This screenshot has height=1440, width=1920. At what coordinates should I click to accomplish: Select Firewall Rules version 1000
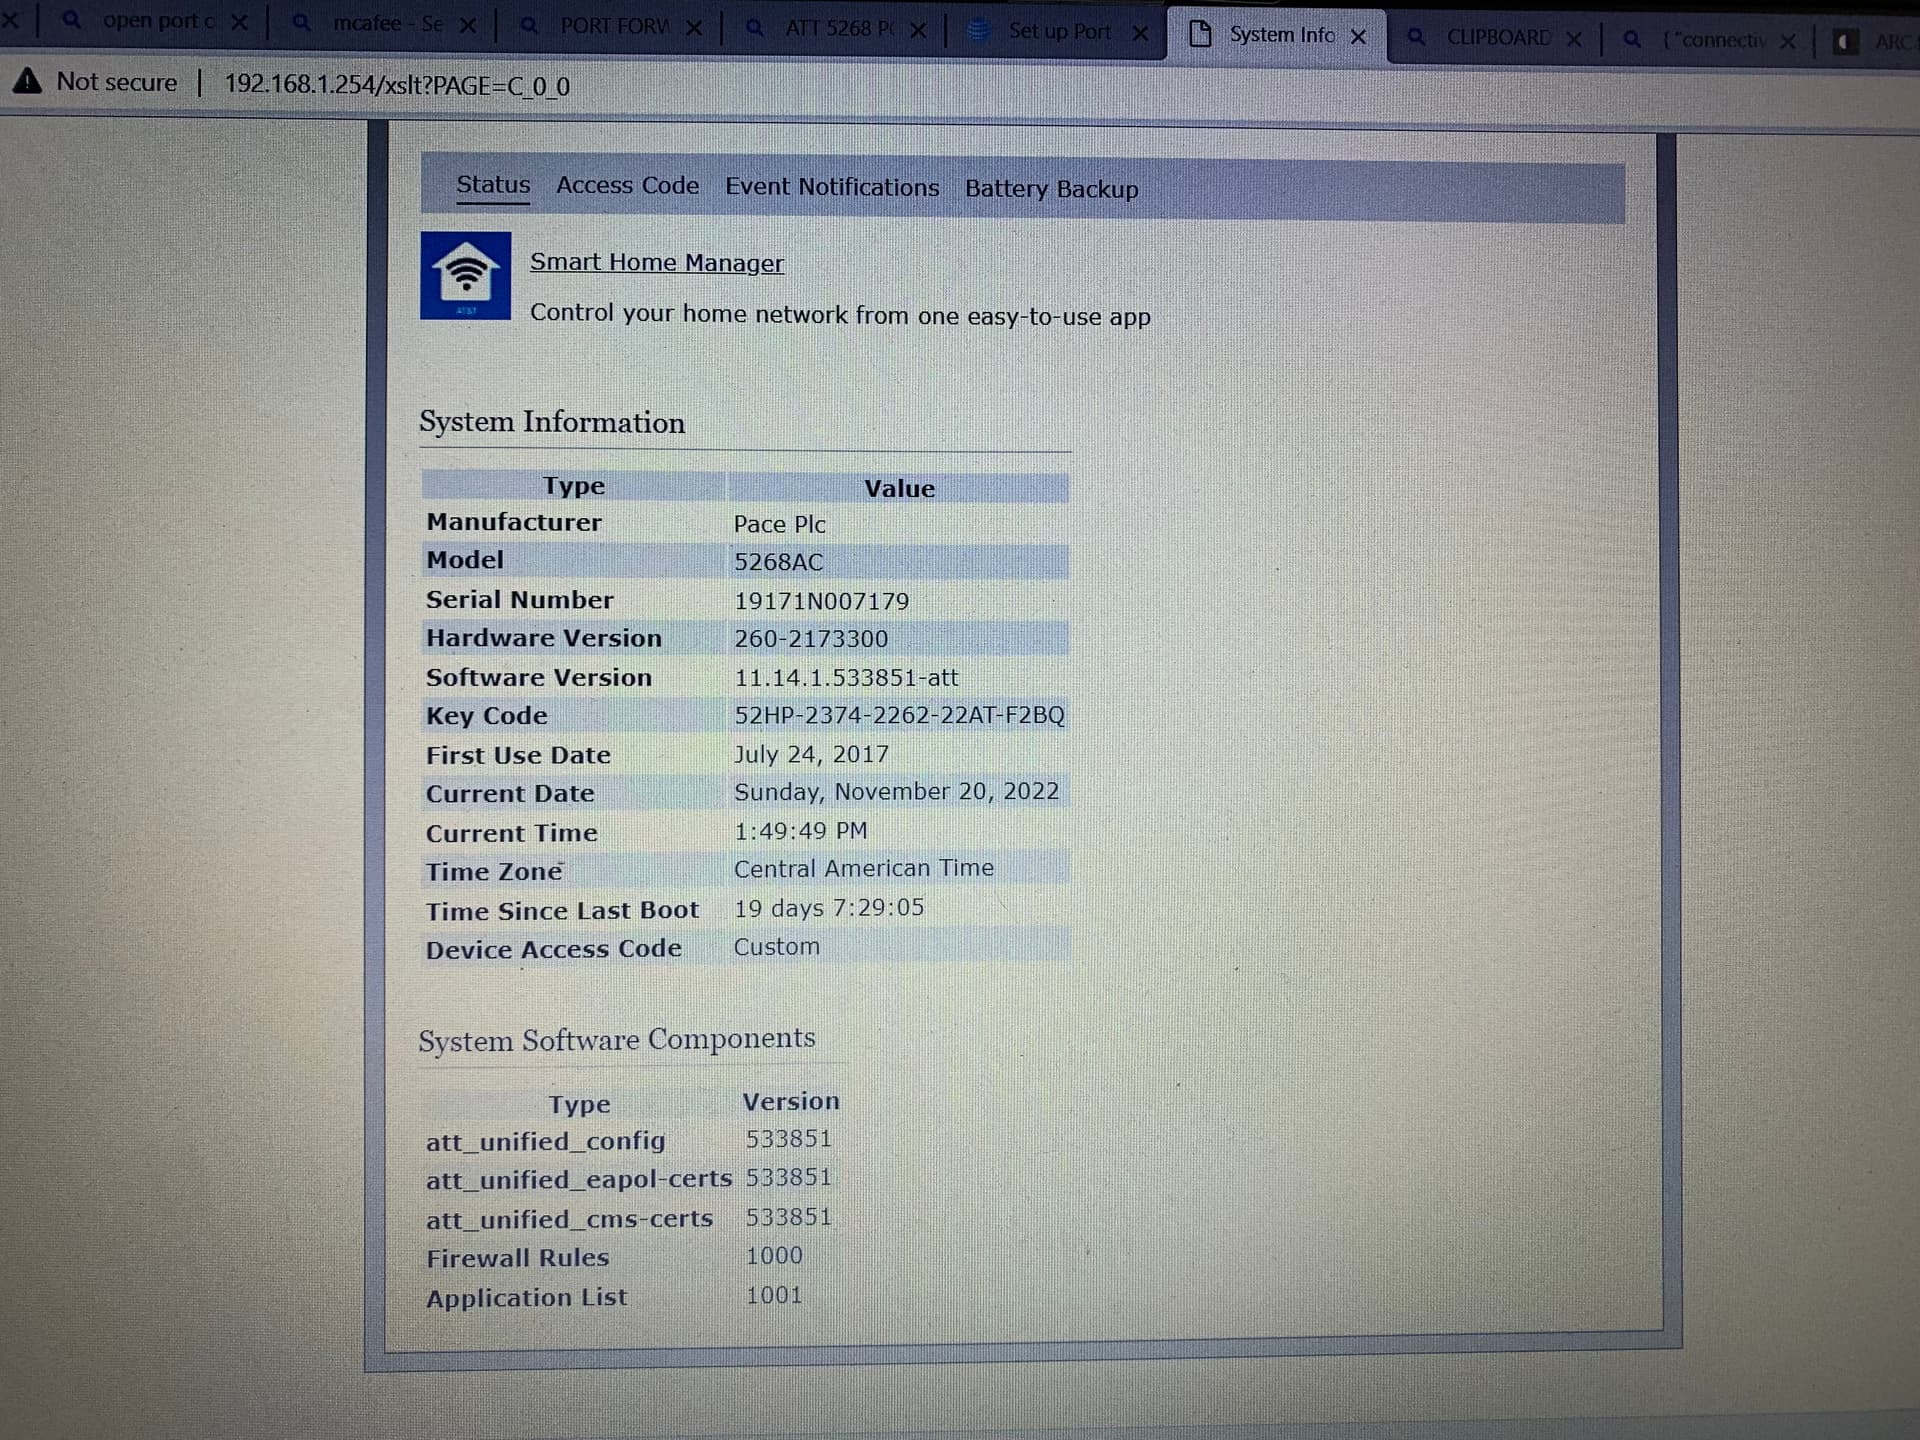[x=774, y=1255]
